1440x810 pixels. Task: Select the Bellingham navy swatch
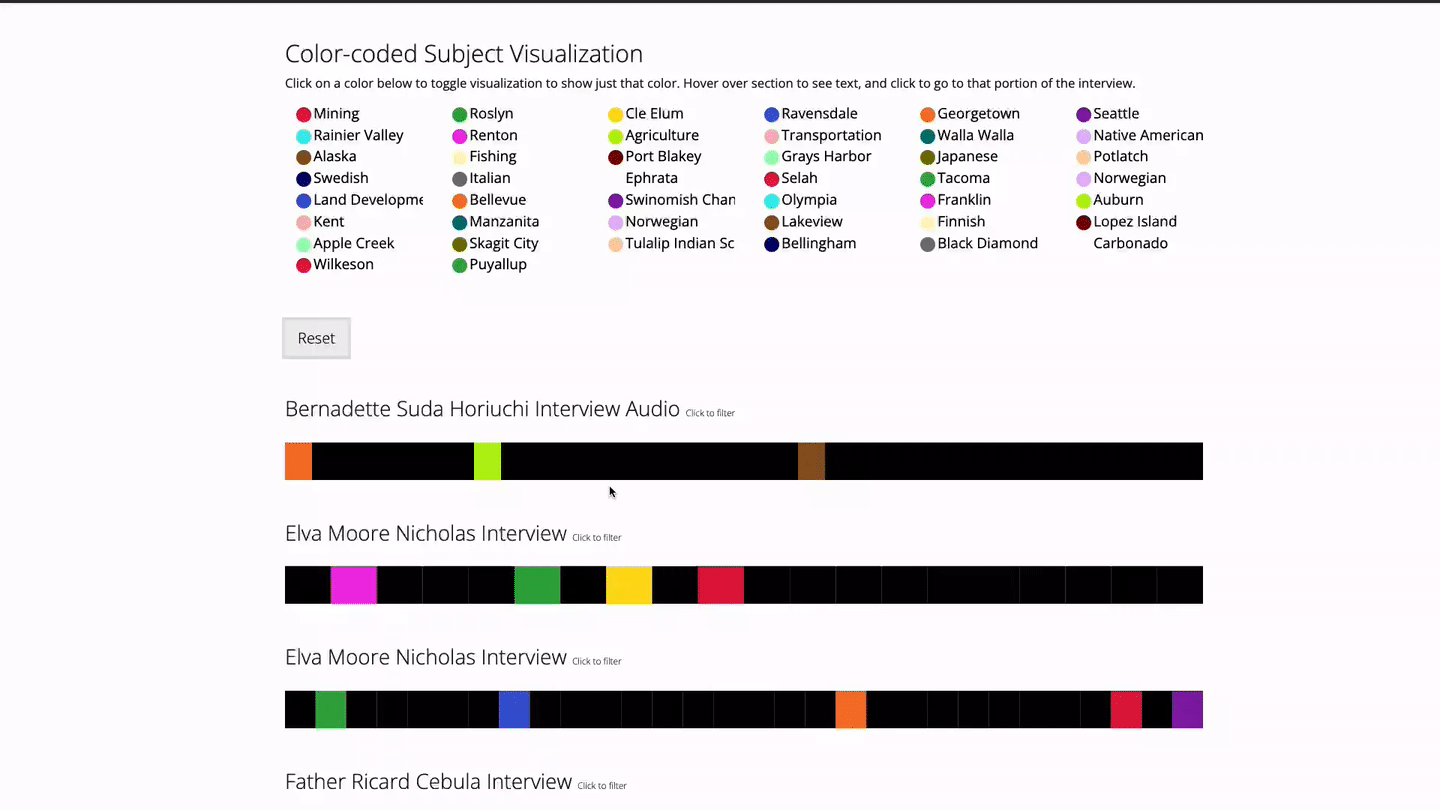[x=772, y=245]
